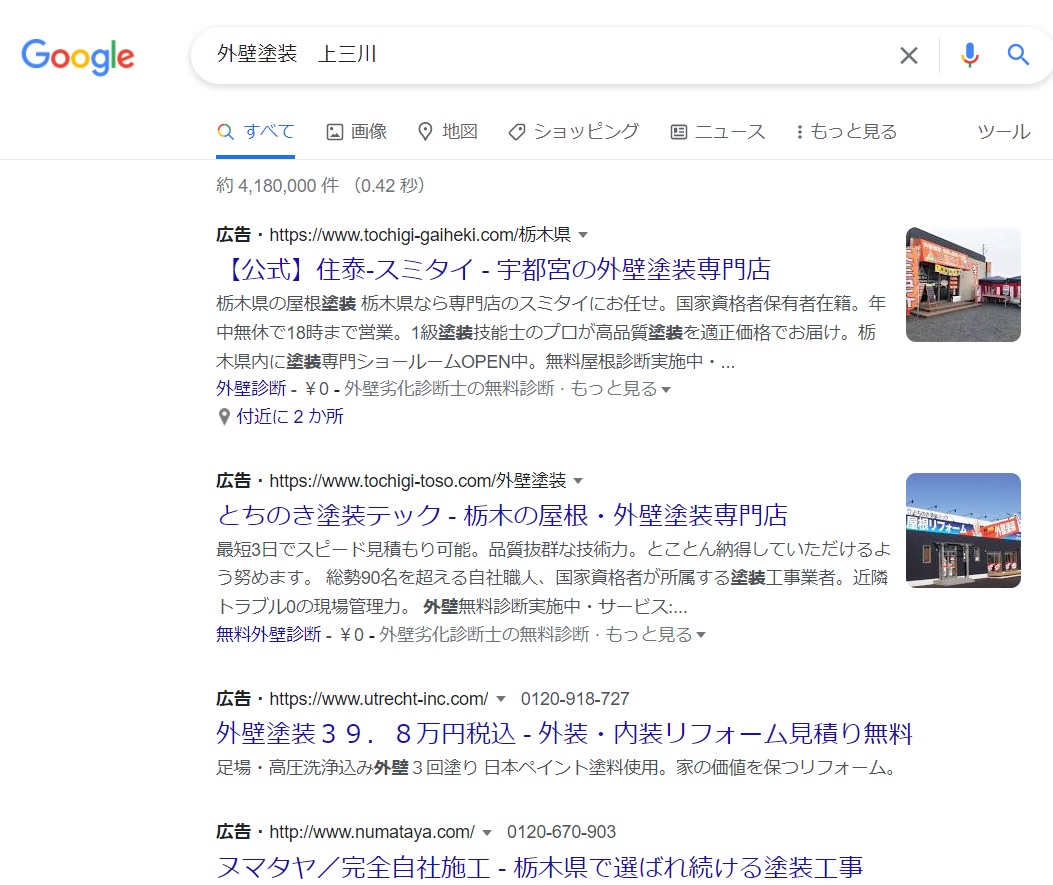Open とちのき塗装テック ad title link

[x=502, y=516]
